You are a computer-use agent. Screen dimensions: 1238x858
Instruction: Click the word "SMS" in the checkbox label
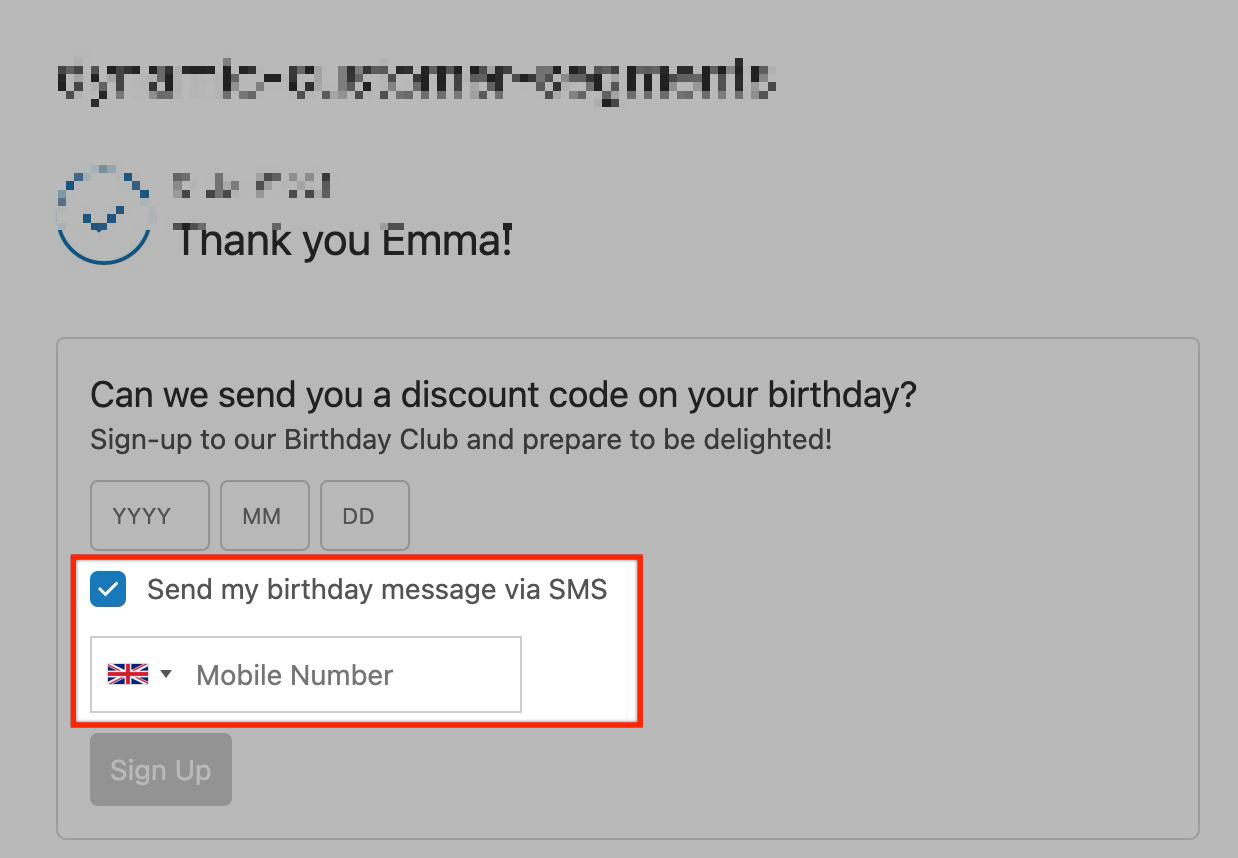click(x=578, y=590)
